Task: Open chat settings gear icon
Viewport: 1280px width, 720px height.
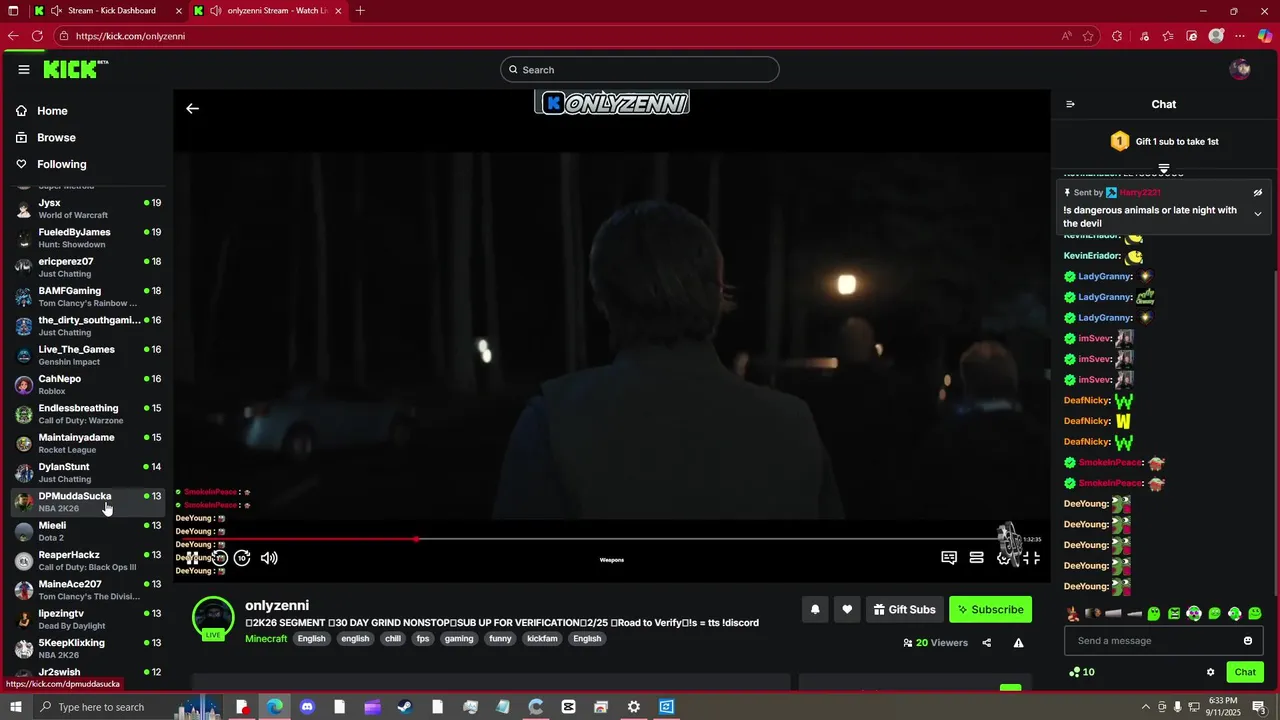Action: point(1210,672)
